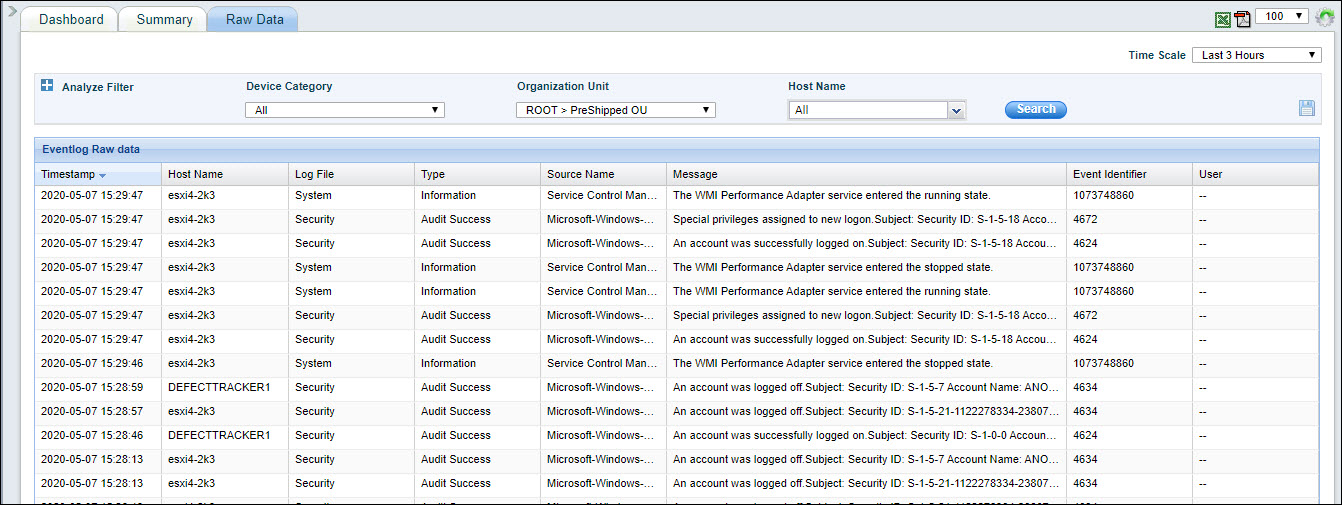Screen dimensions: 1342x505
Task: Select the Raw Data tab
Action: click(x=254, y=20)
